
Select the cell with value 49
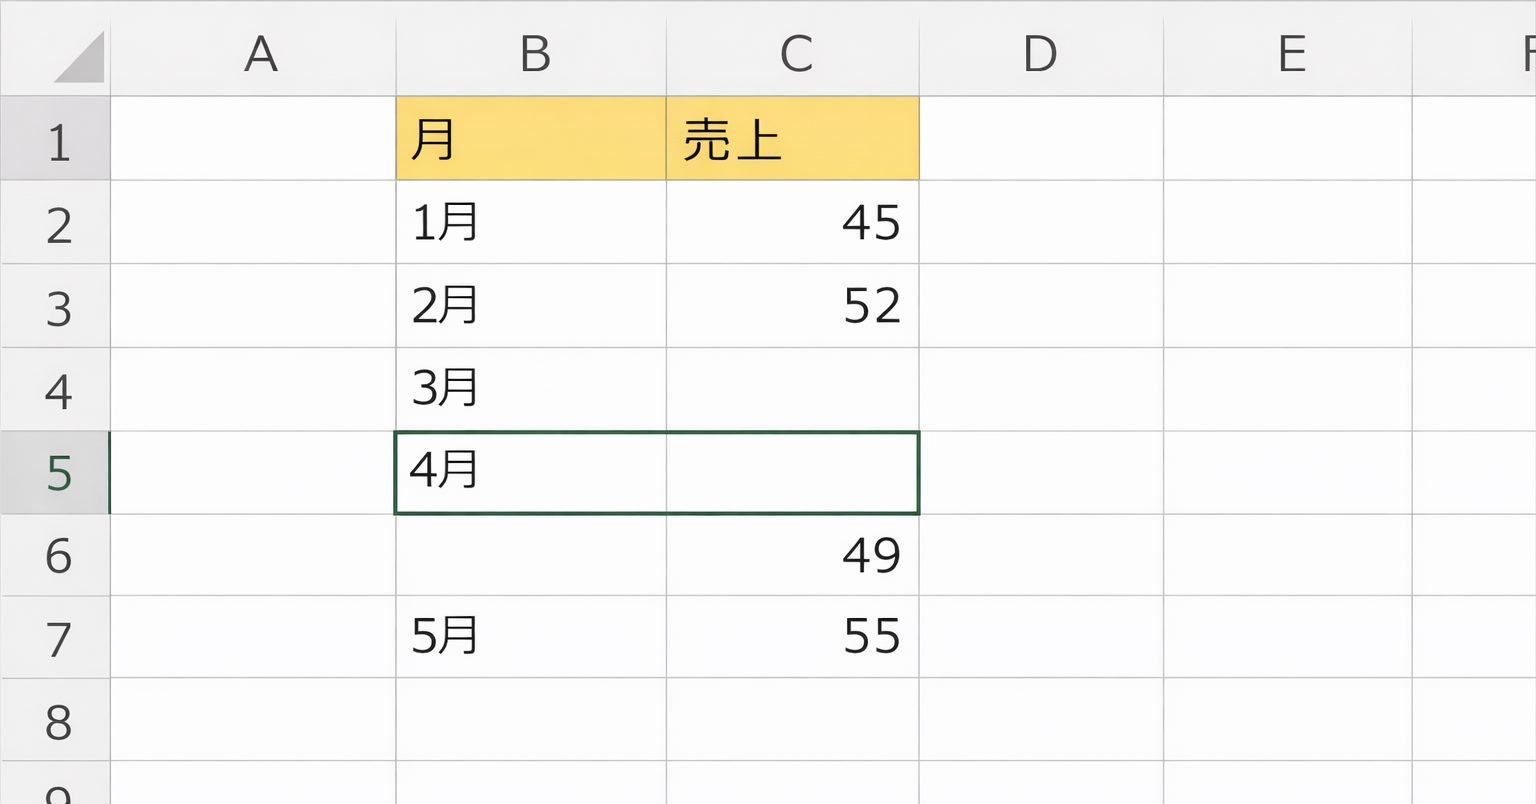coord(792,555)
